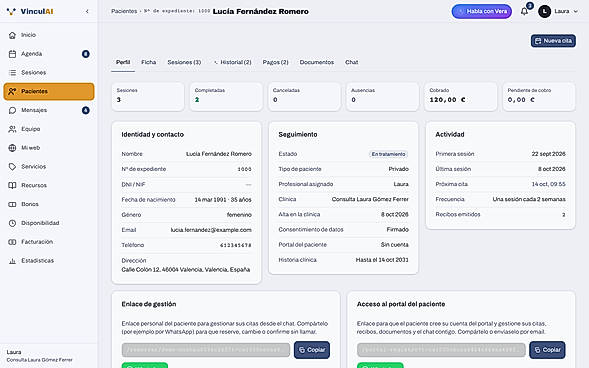Click Consulta Laura Gómez Ferrer clinic value

coord(370,199)
